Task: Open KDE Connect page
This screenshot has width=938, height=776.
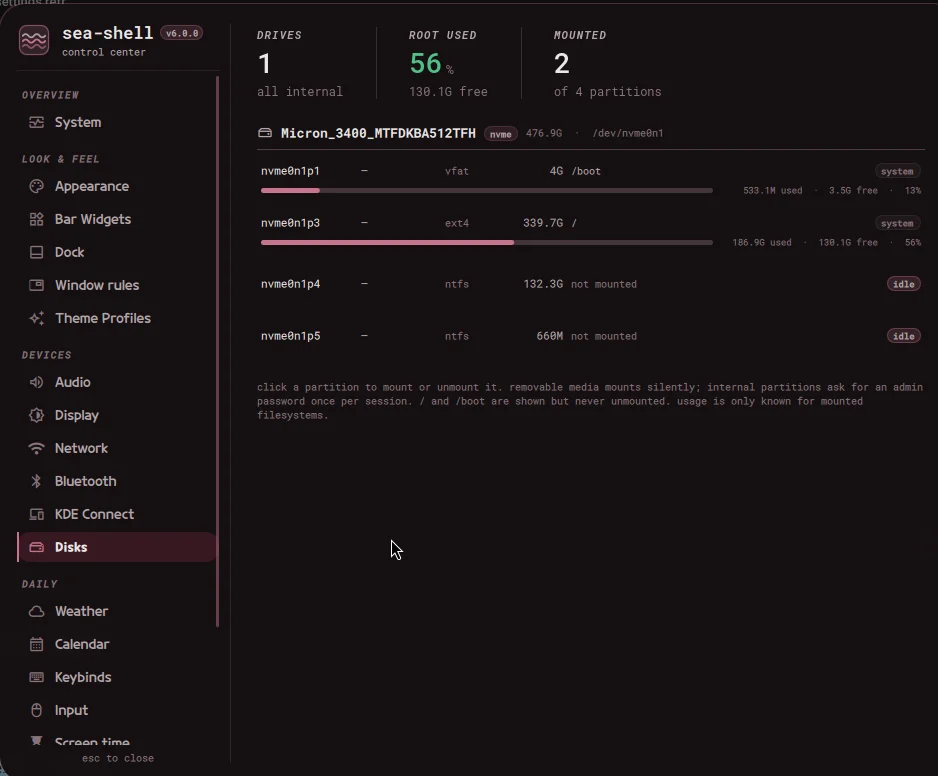Action: coord(117,514)
